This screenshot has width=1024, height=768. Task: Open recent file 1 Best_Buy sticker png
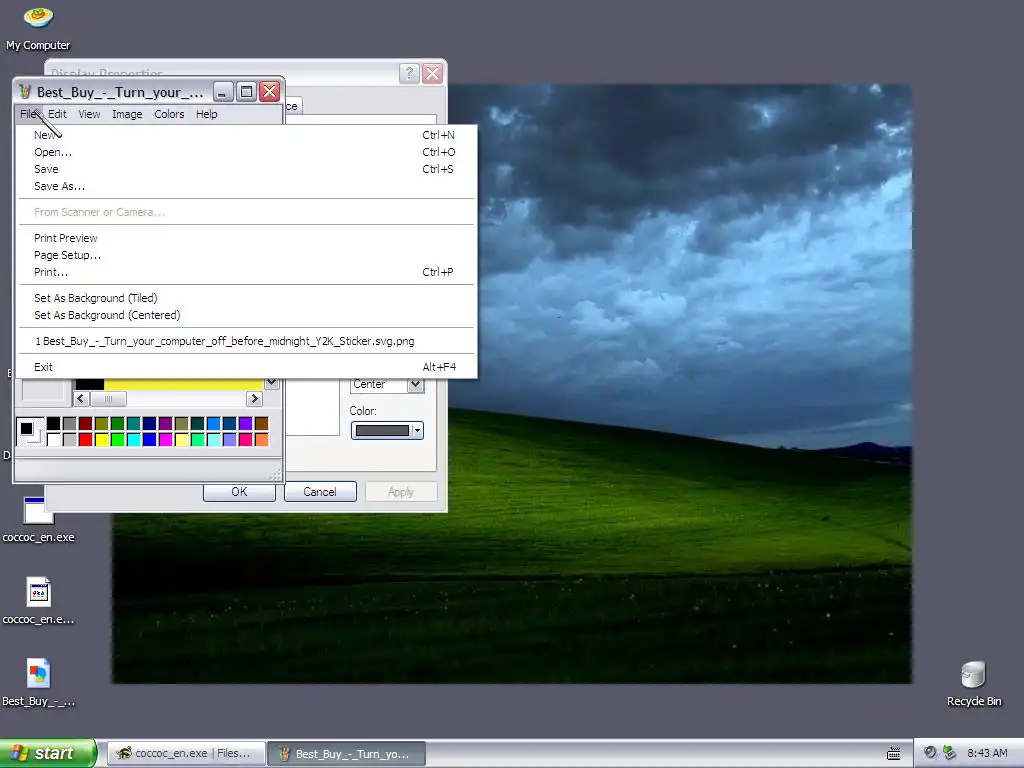pos(246,342)
